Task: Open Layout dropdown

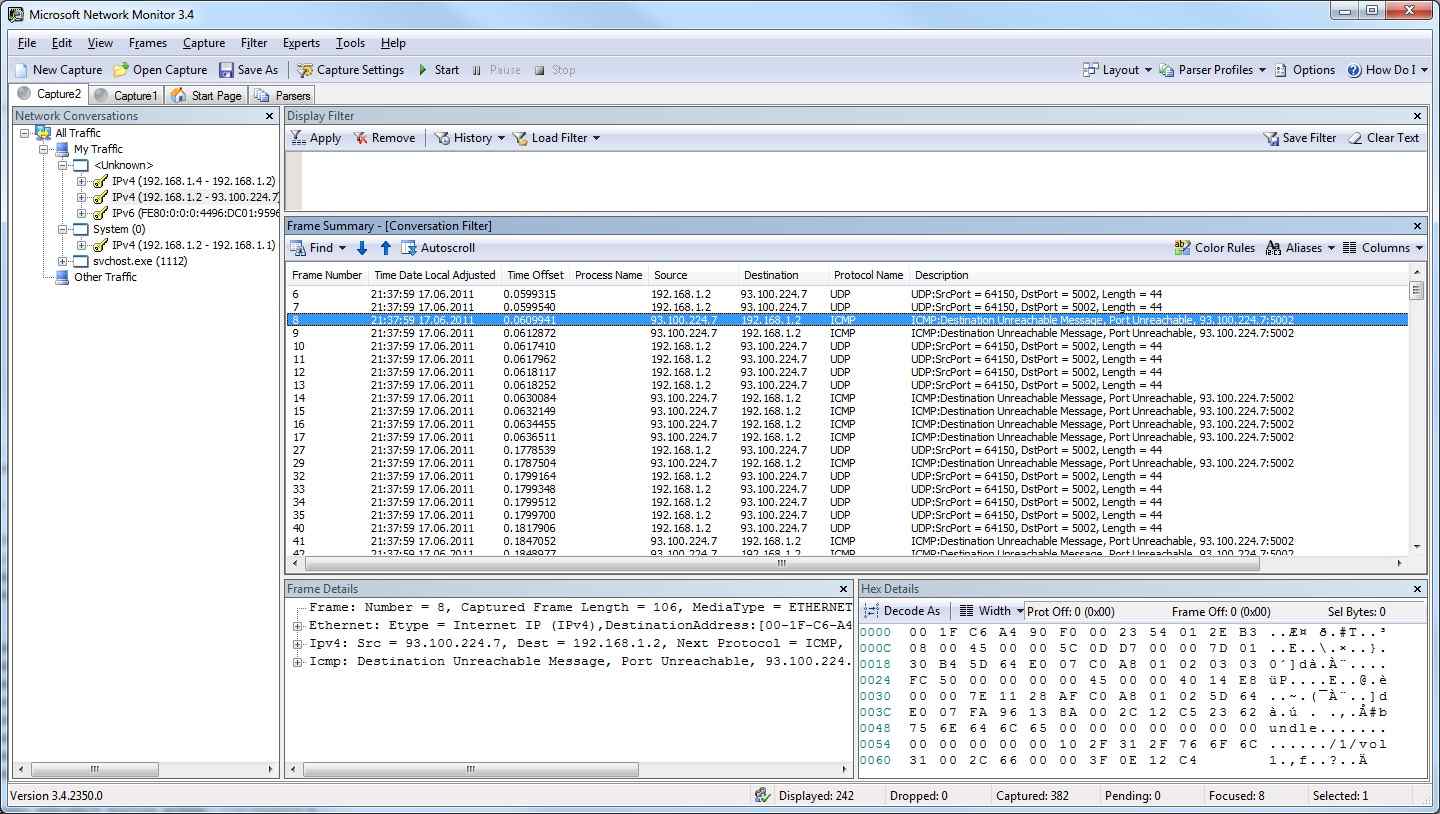Action: [x=1118, y=70]
